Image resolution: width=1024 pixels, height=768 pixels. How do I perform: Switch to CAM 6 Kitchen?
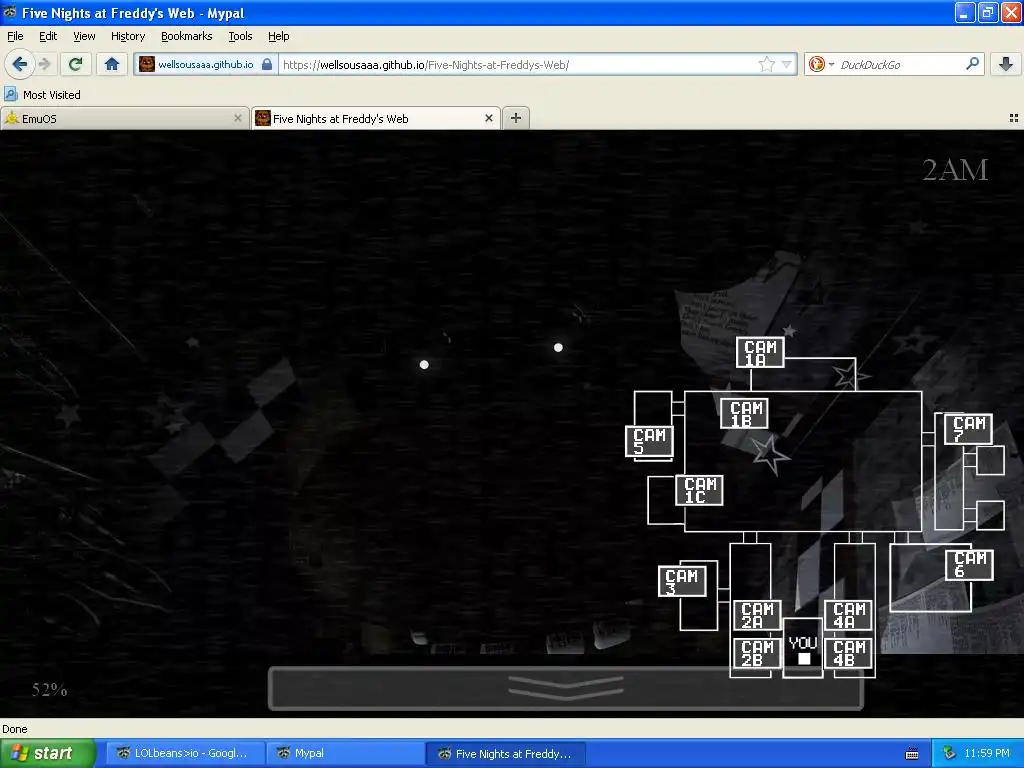coord(969,565)
